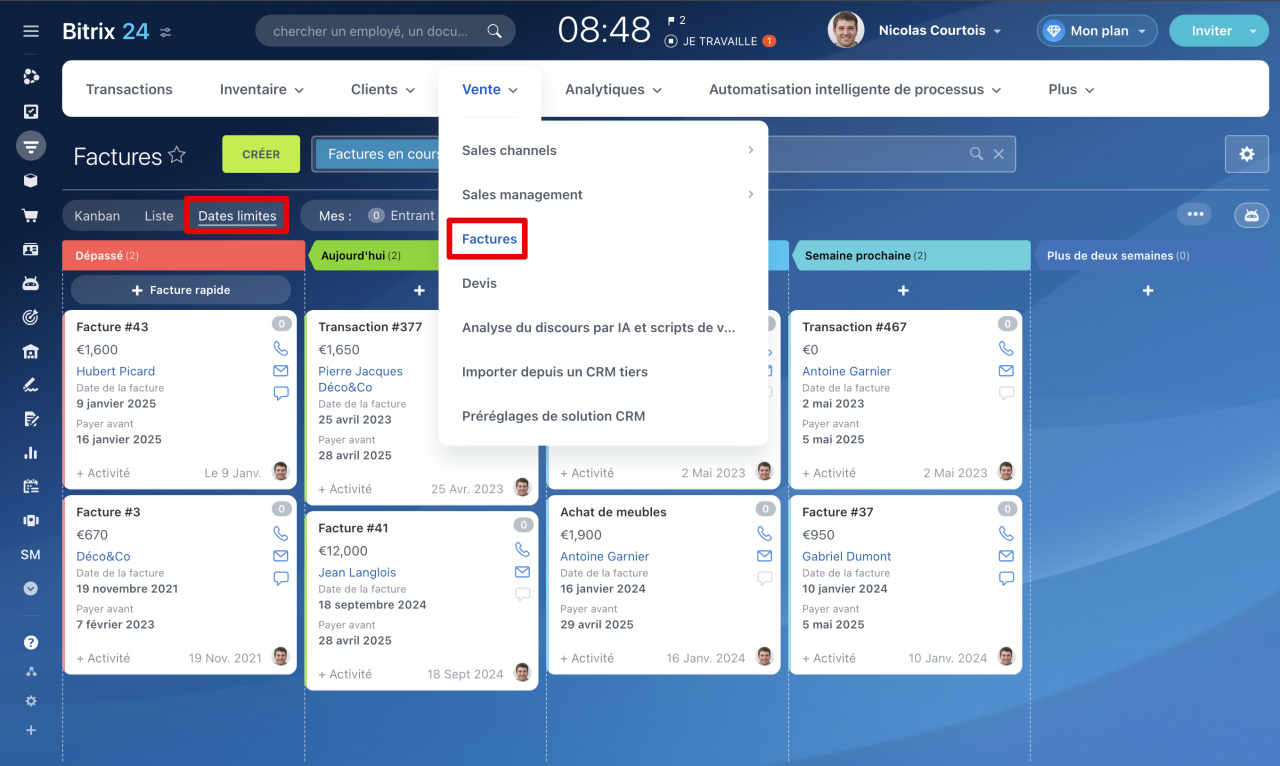
Task: Click the Mon plan button
Action: [1097, 31]
